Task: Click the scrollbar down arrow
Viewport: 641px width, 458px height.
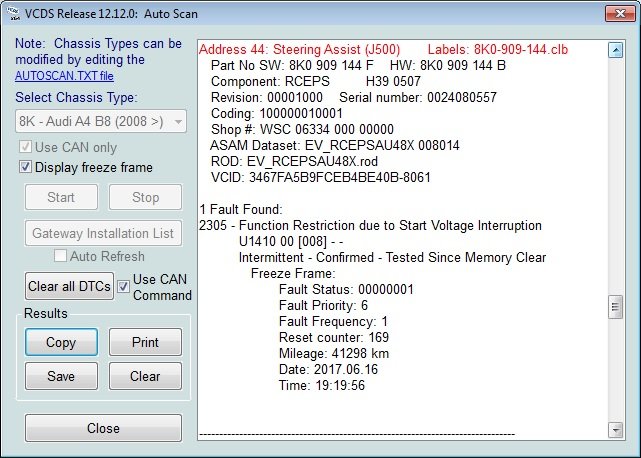Action: click(x=615, y=430)
